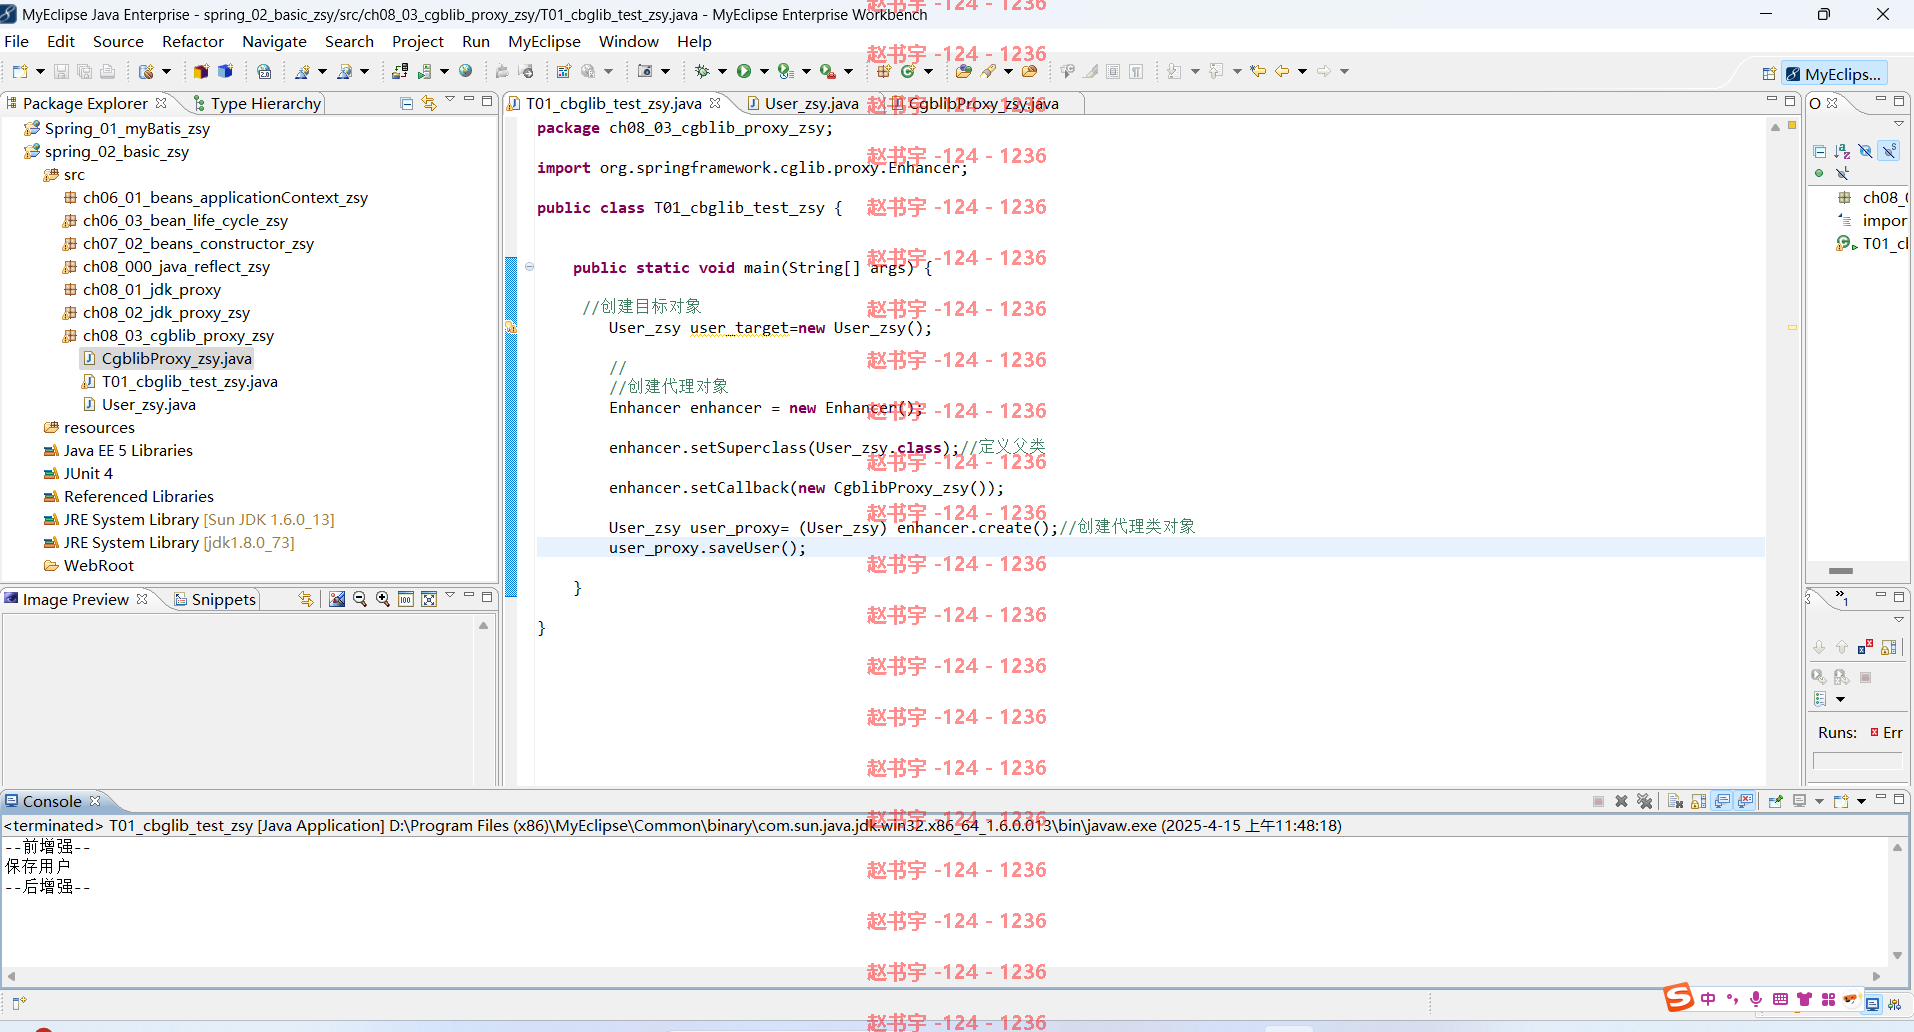This screenshot has width=1914, height=1032.
Task: Click line user_proxy.saveUser(); in the editor
Action: pos(707,547)
